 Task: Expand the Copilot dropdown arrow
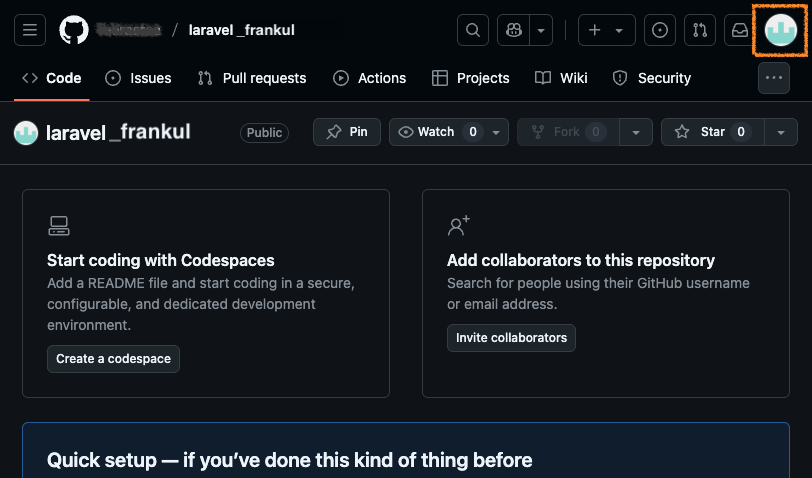541,30
